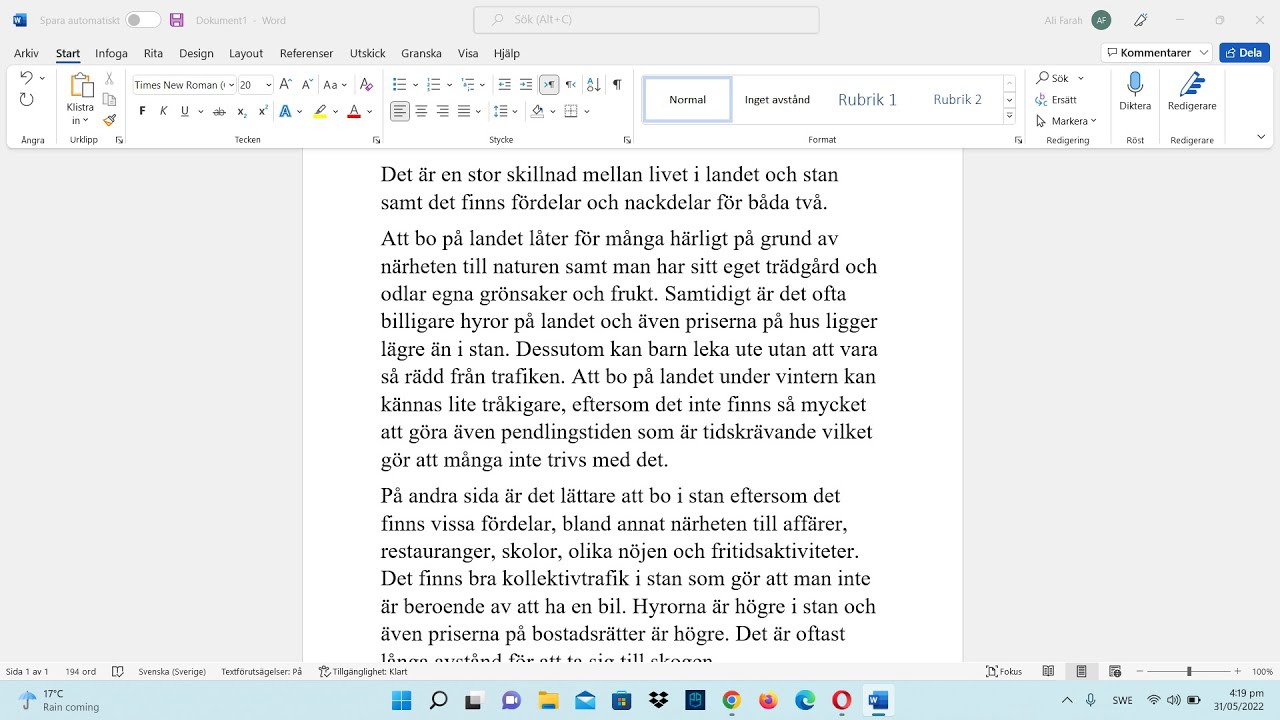Expand the borders dropdown arrow
The width and height of the screenshot is (1280, 720).
point(587,111)
